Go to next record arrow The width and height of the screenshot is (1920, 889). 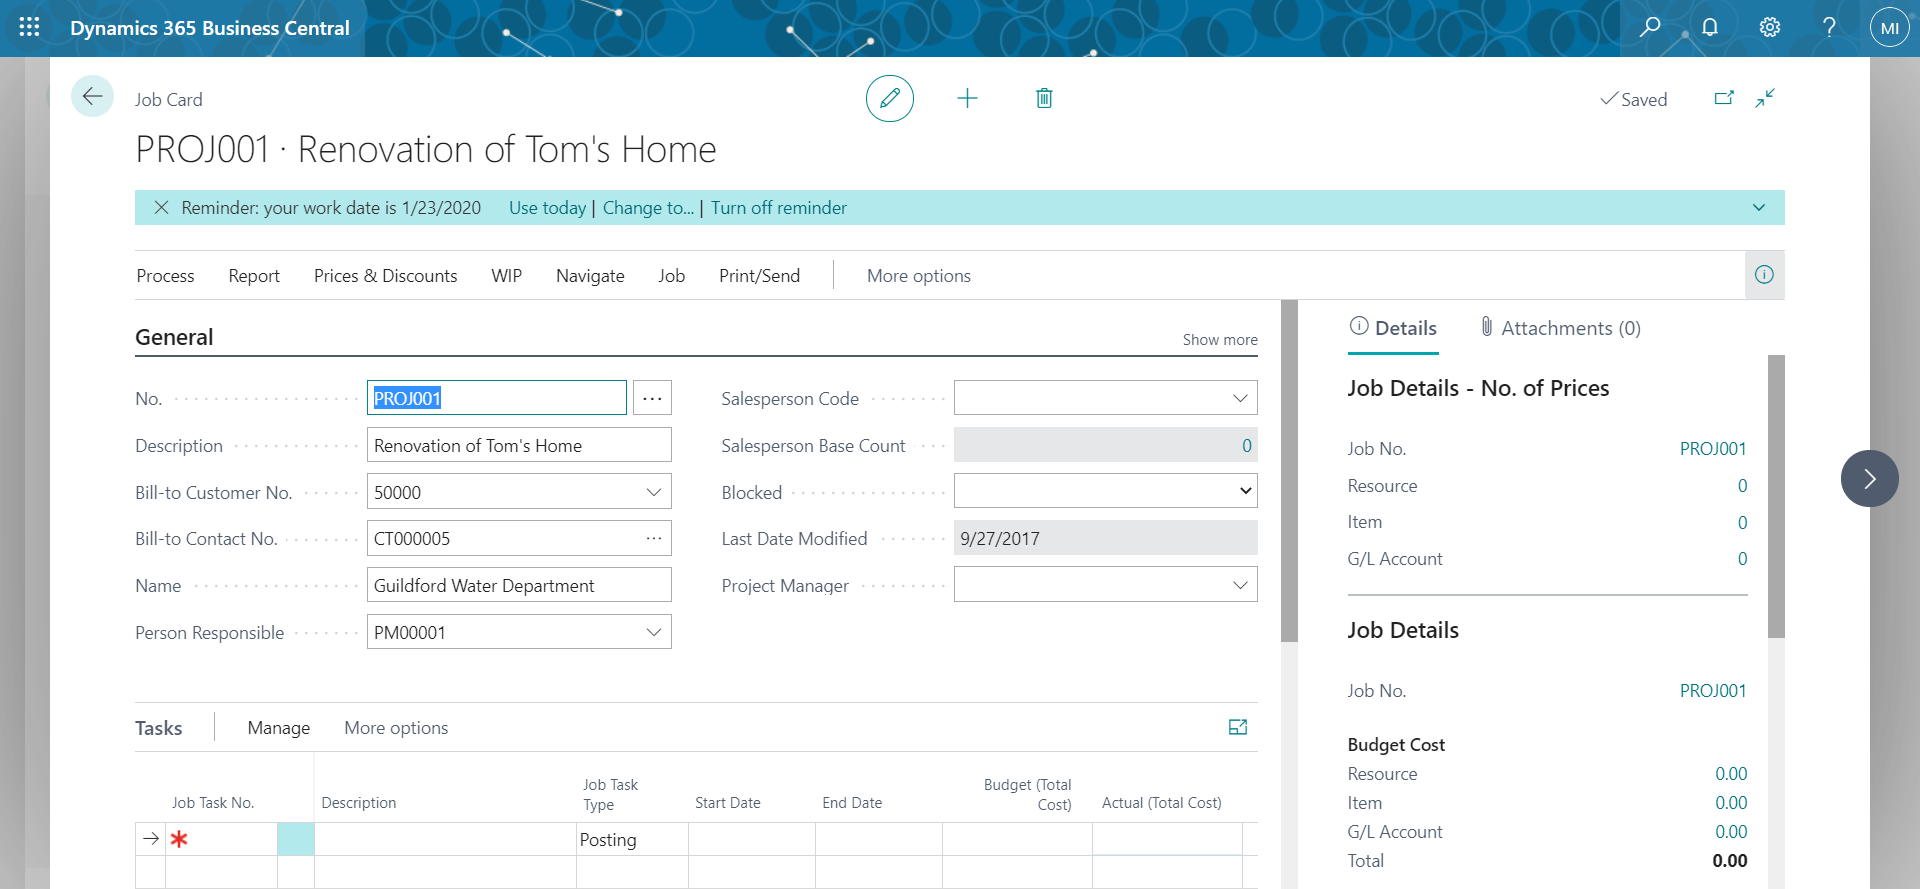point(1869,479)
